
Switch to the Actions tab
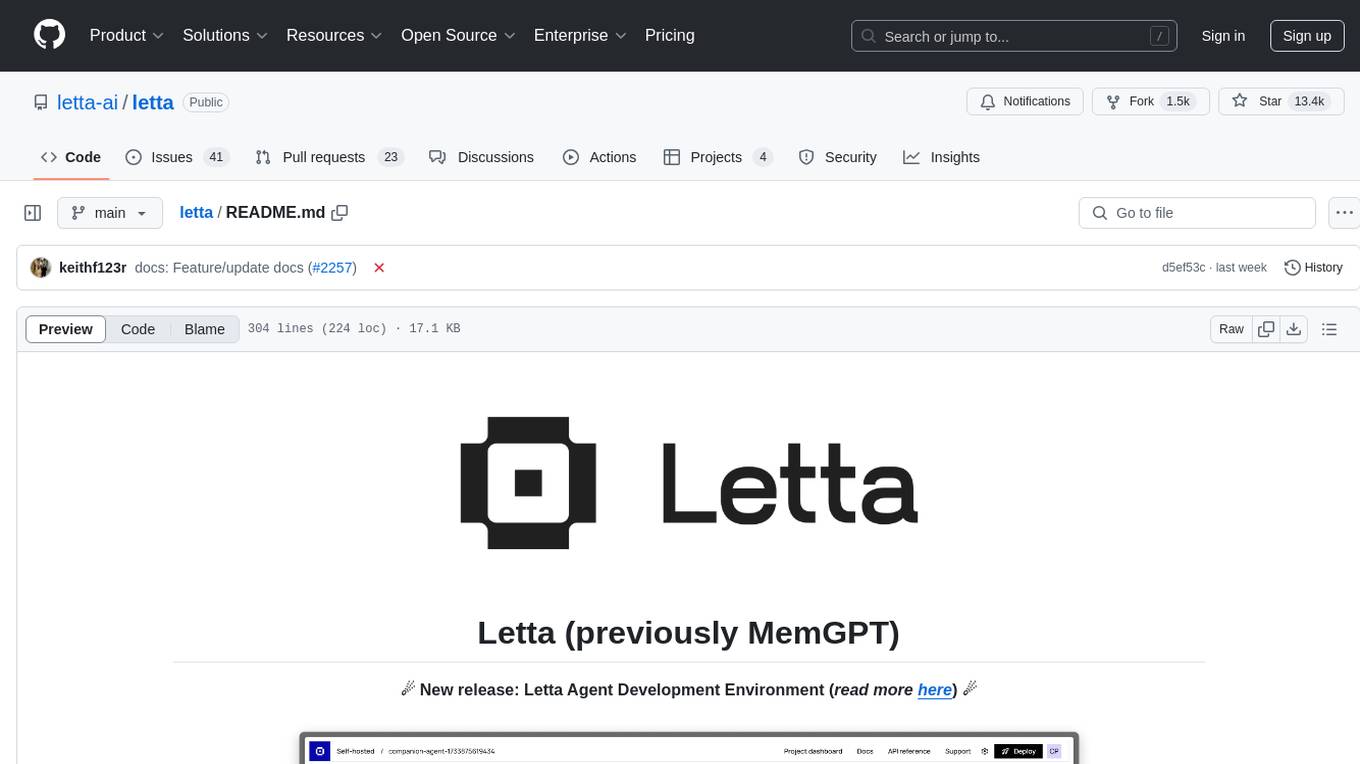(599, 157)
